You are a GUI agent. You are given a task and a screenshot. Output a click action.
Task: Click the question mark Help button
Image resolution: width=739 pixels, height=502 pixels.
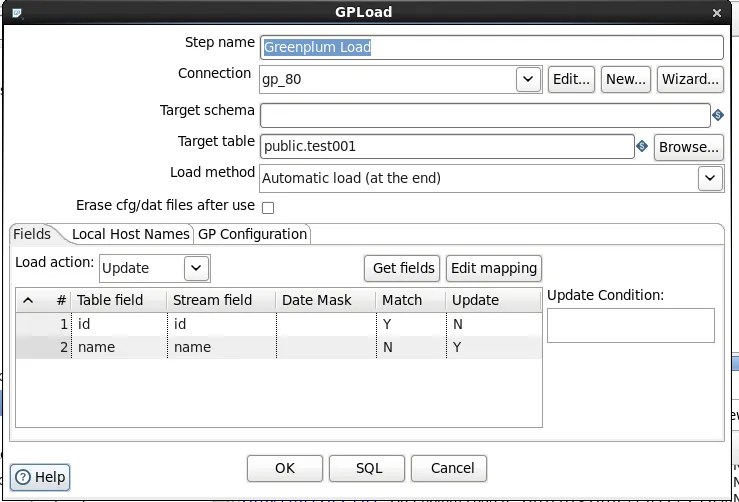pos(40,477)
